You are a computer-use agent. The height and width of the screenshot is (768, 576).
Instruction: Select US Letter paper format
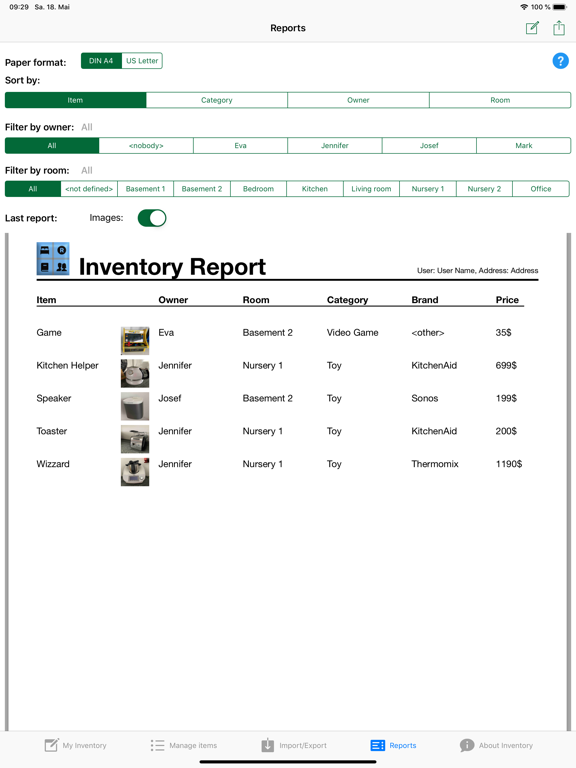click(142, 61)
